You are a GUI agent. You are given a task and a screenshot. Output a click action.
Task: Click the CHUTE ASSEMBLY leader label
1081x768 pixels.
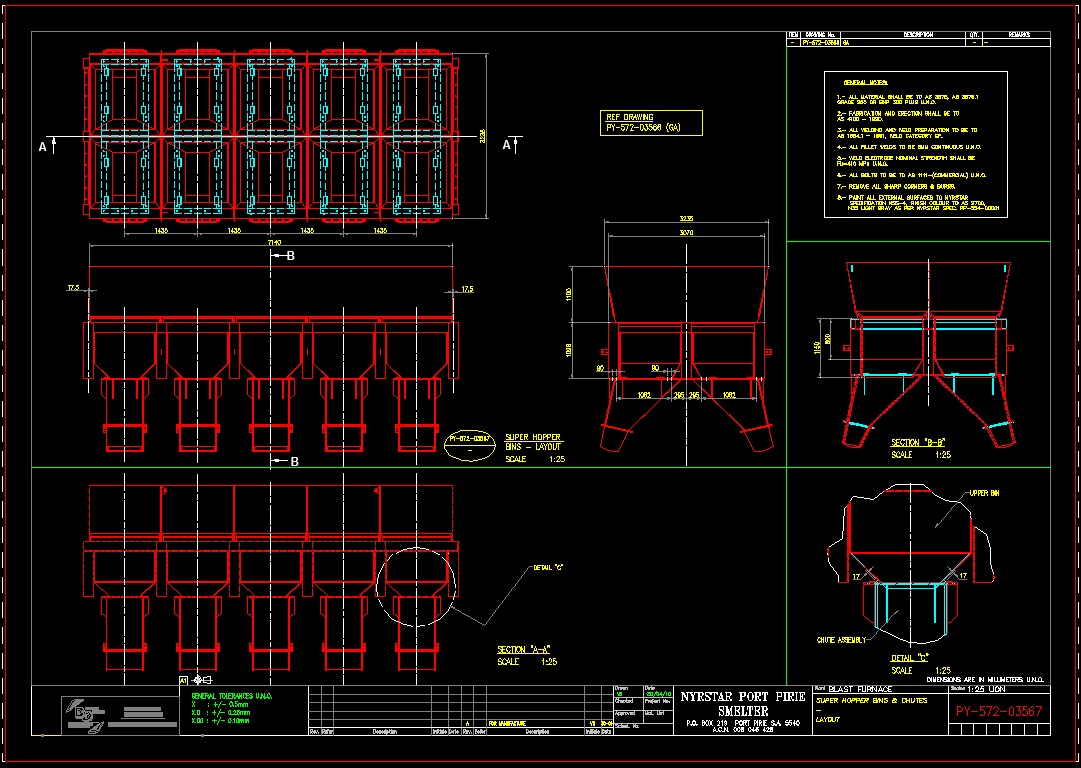pos(841,640)
